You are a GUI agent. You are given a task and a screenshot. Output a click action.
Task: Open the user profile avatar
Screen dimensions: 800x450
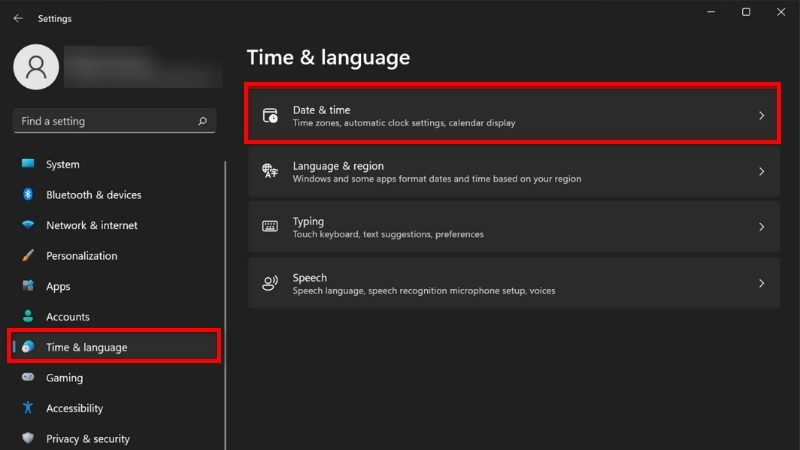[36, 67]
